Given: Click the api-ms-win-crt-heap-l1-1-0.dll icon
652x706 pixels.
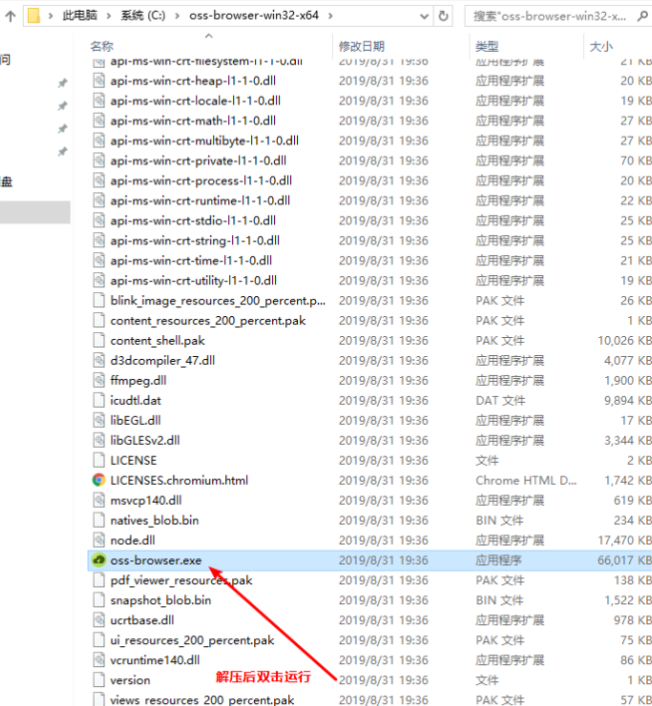Looking at the screenshot, I should tap(99, 81).
